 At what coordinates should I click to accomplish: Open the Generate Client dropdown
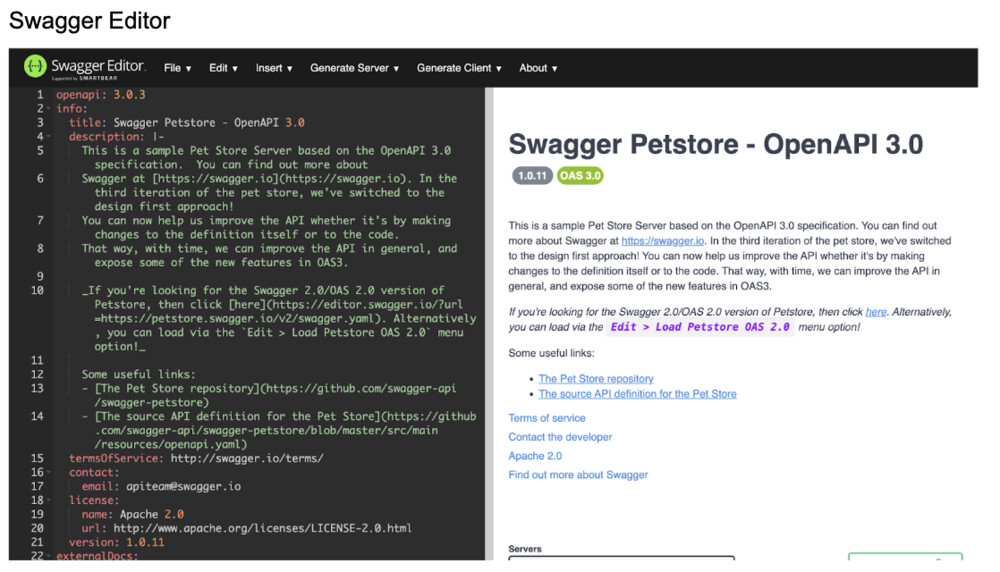[x=460, y=68]
